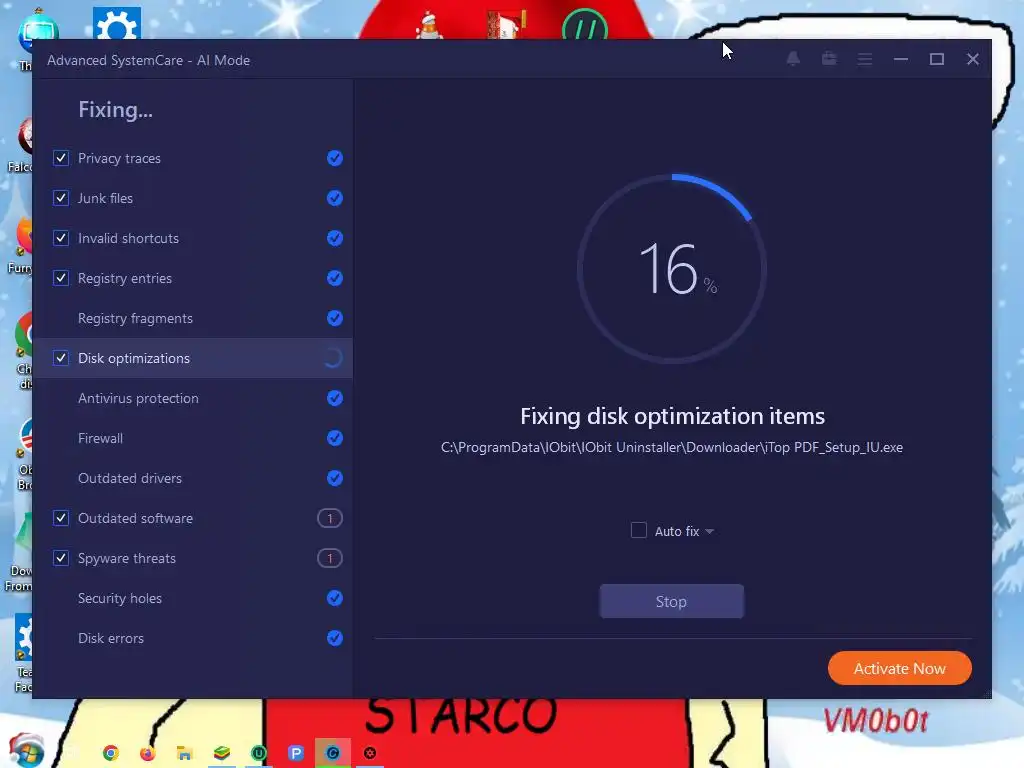
Task: Uncheck the Registry entries checkbox
Action: coord(61,278)
